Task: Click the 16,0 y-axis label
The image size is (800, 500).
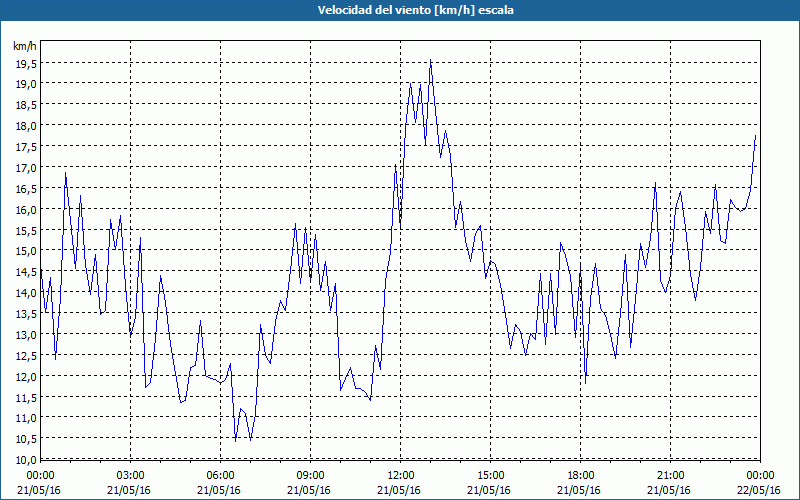Action: (25, 209)
